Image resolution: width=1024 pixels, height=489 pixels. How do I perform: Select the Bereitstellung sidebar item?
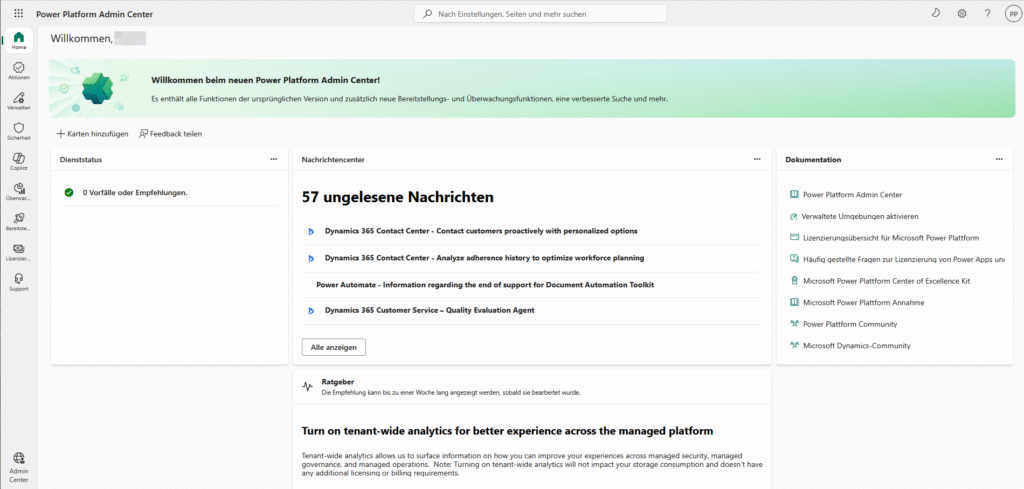click(x=19, y=222)
